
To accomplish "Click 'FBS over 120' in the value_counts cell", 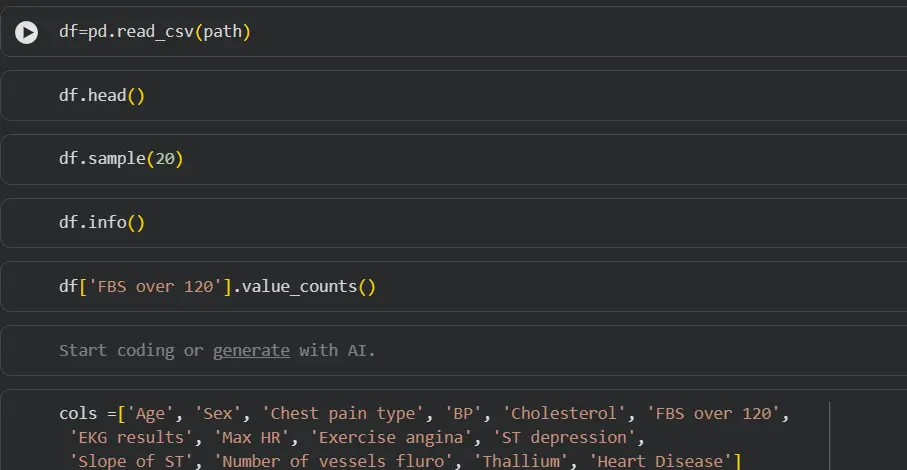I will (x=155, y=287).
